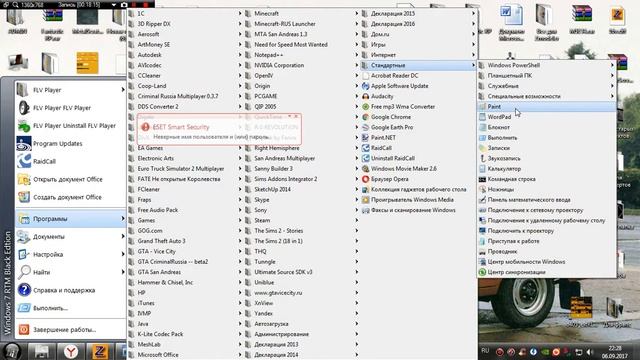
Task: Expand the Планшетный ПК submenu arrow
Action: click(612, 76)
